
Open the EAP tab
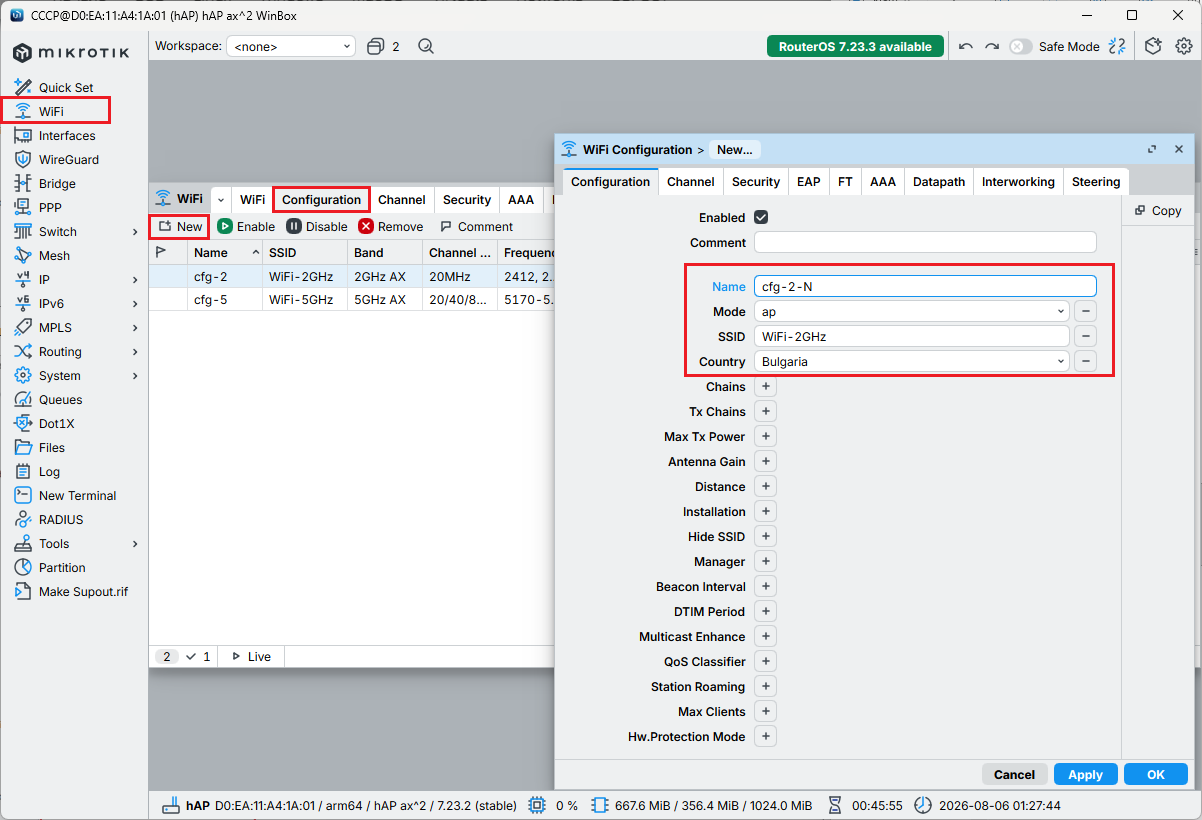[x=808, y=182]
